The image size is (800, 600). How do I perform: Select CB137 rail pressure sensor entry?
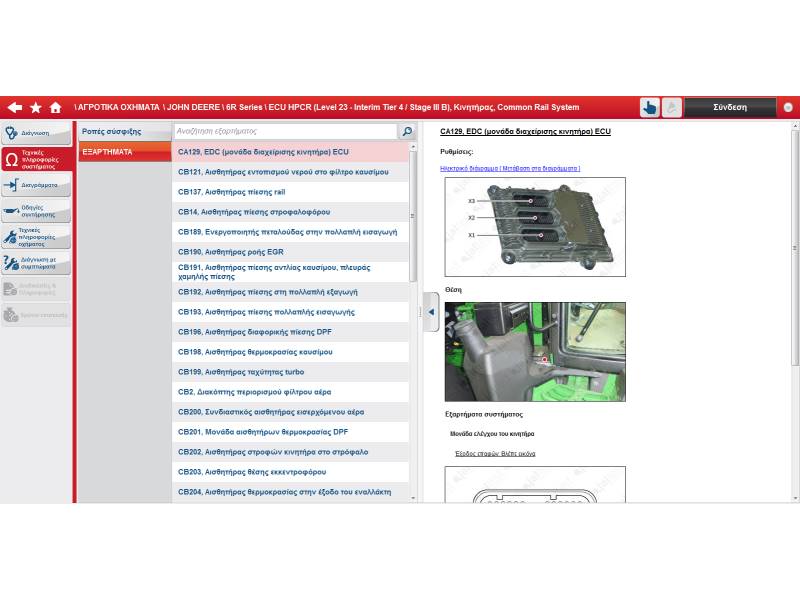click(x=290, y=192)
